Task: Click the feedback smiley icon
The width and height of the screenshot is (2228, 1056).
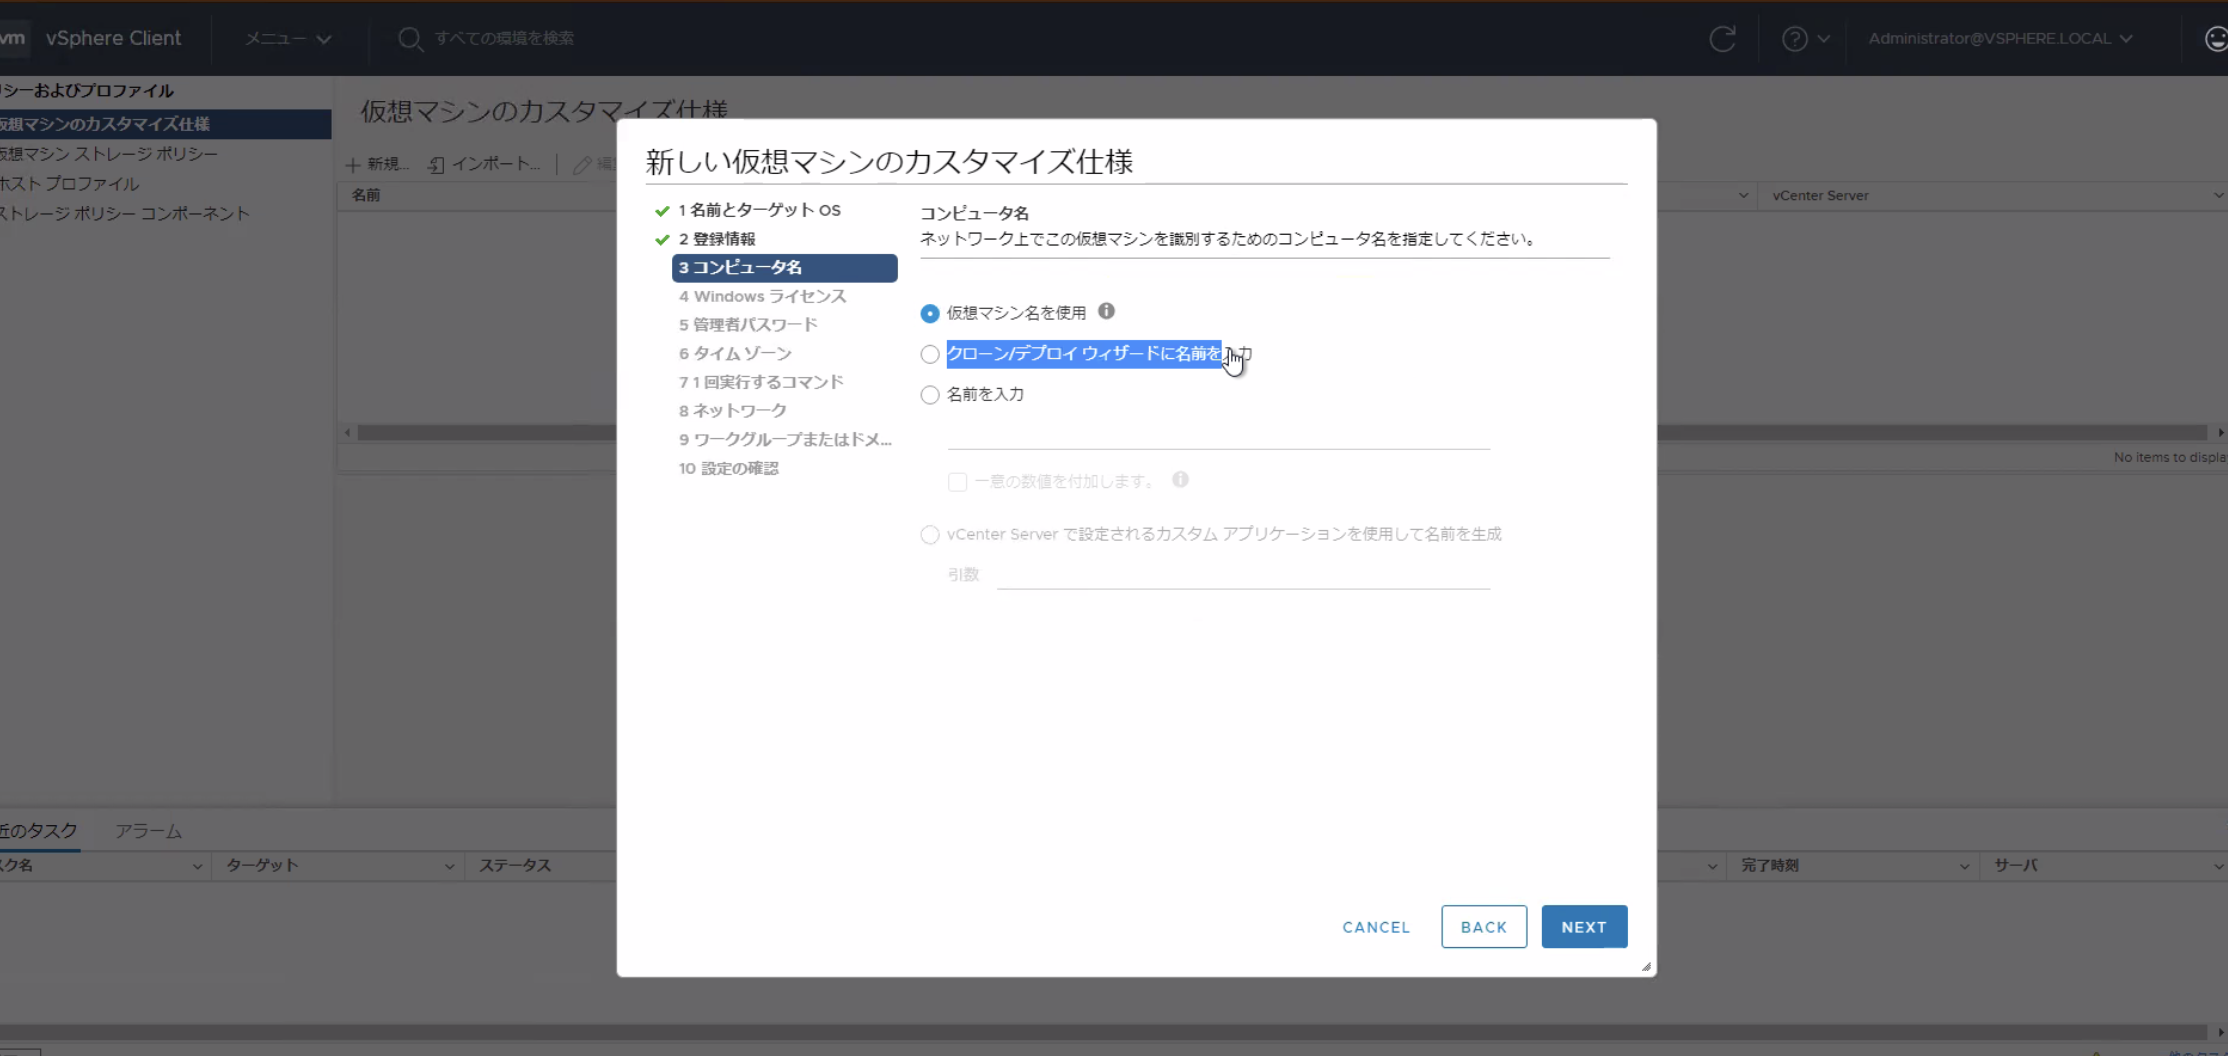Action: 2214,39
